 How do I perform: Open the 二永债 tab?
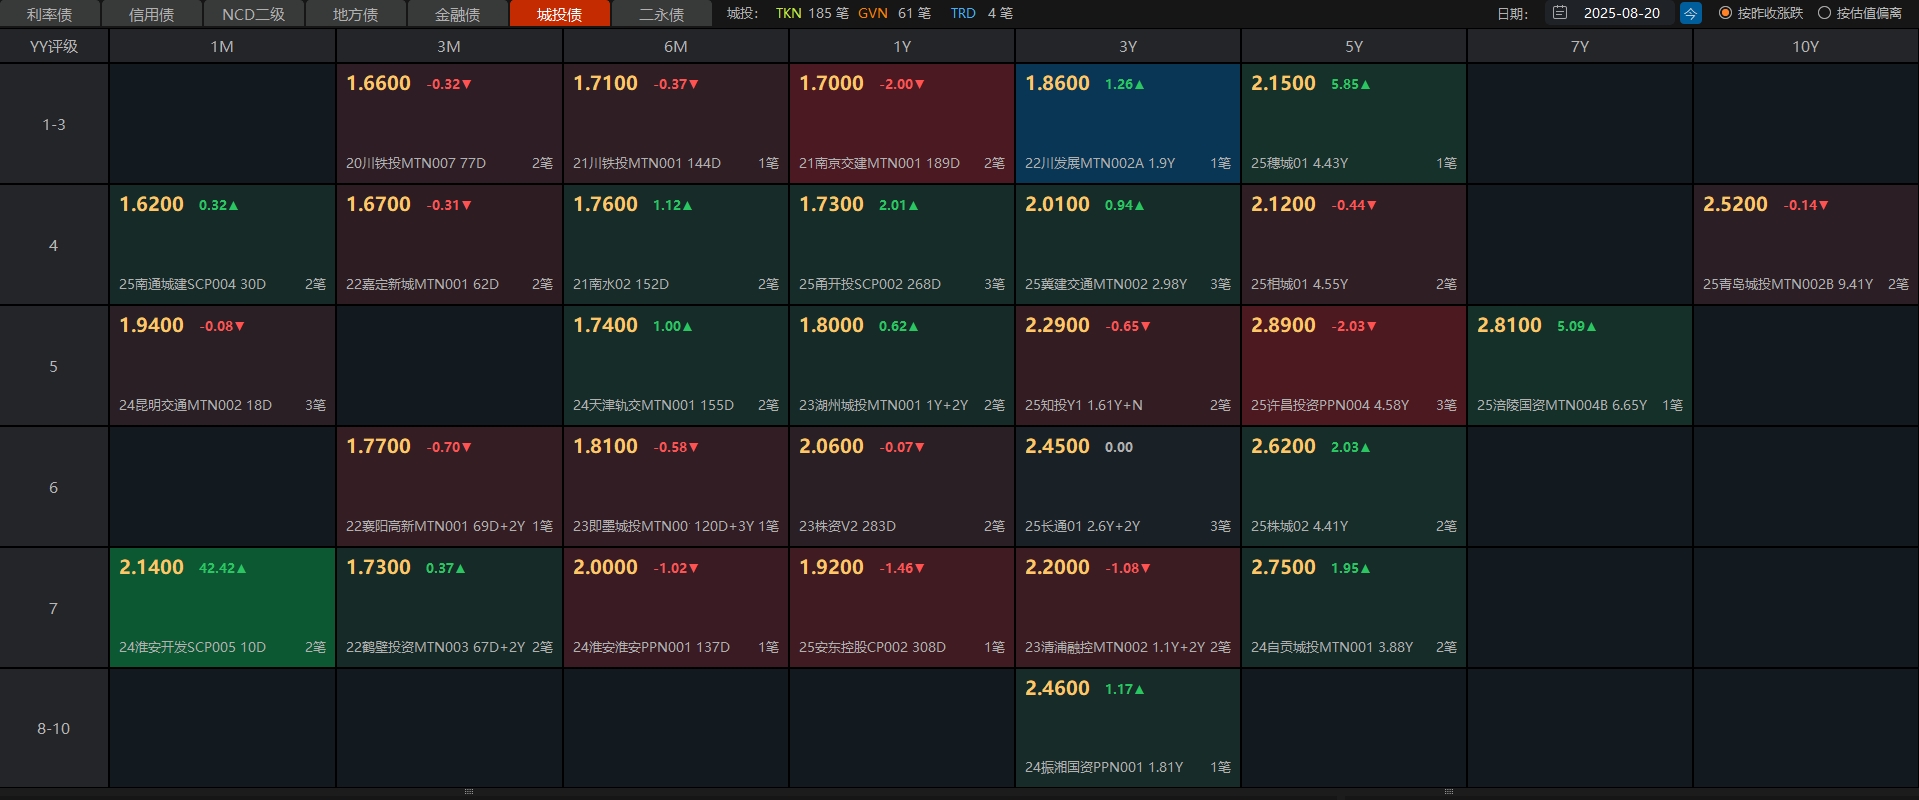point(662,14)
